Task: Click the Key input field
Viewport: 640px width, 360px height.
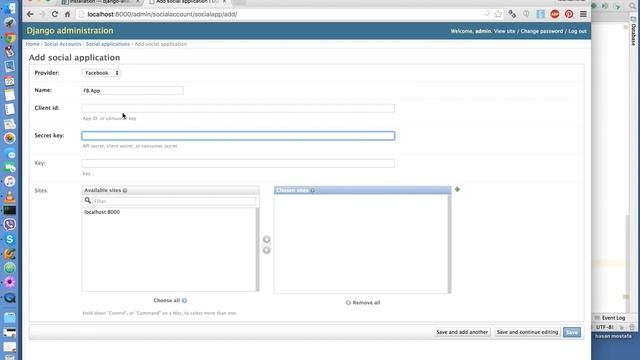Action: pos(238,164)
